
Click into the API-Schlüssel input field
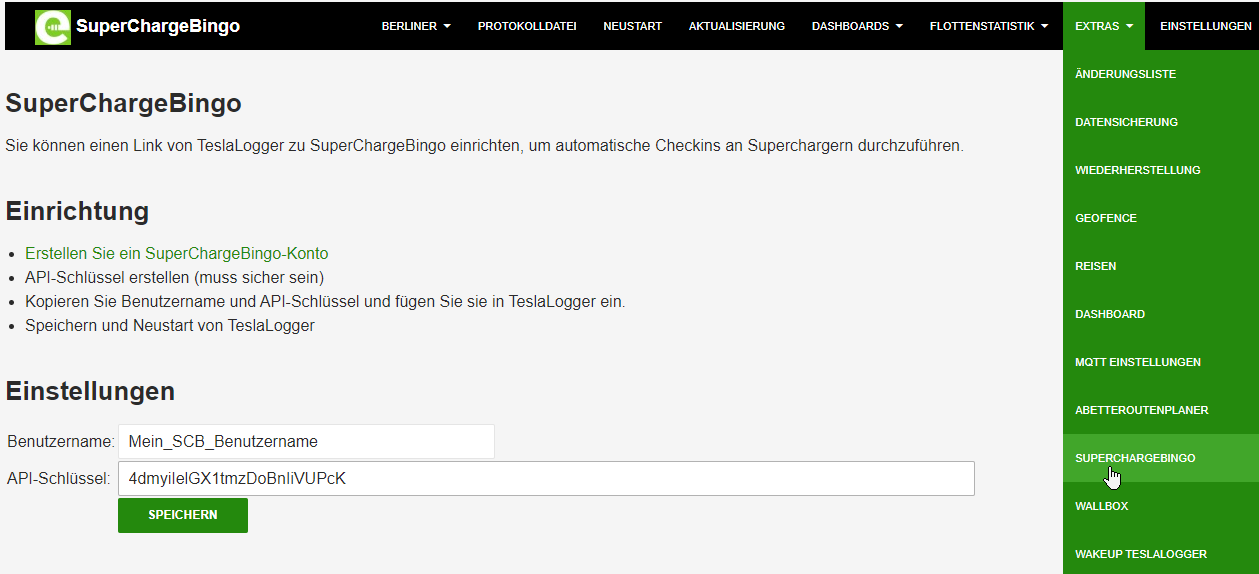tap(545, 478)
